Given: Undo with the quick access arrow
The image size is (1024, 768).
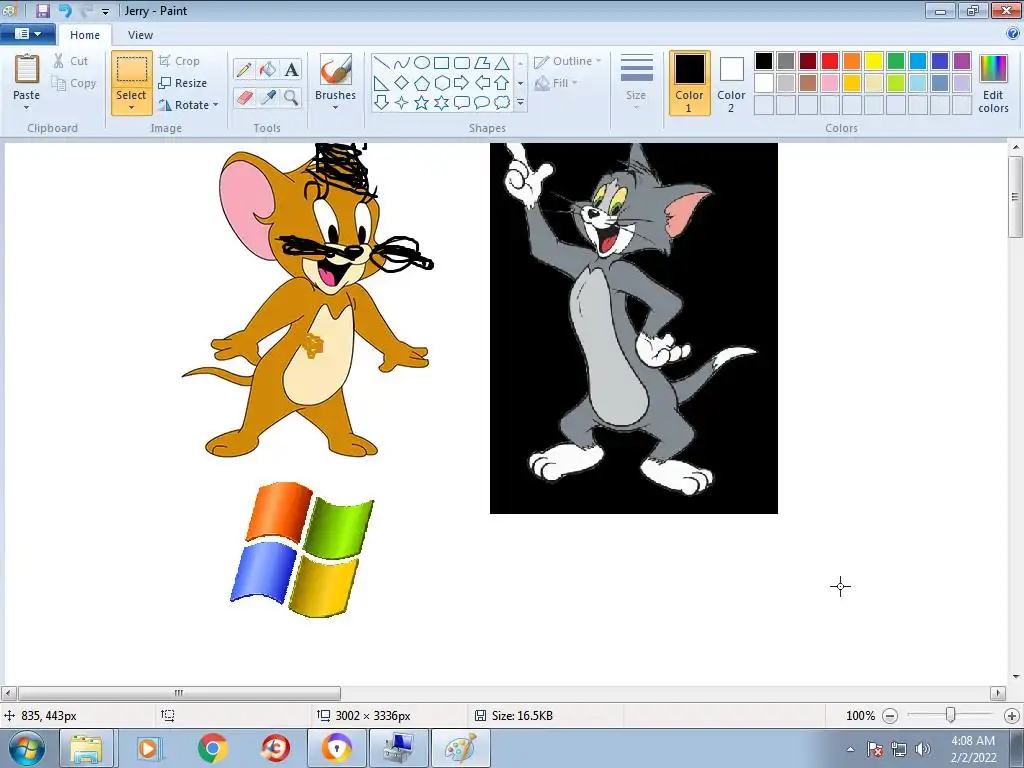Looking at the screenshot, I should pyautogui.click(x=65, y=10).
